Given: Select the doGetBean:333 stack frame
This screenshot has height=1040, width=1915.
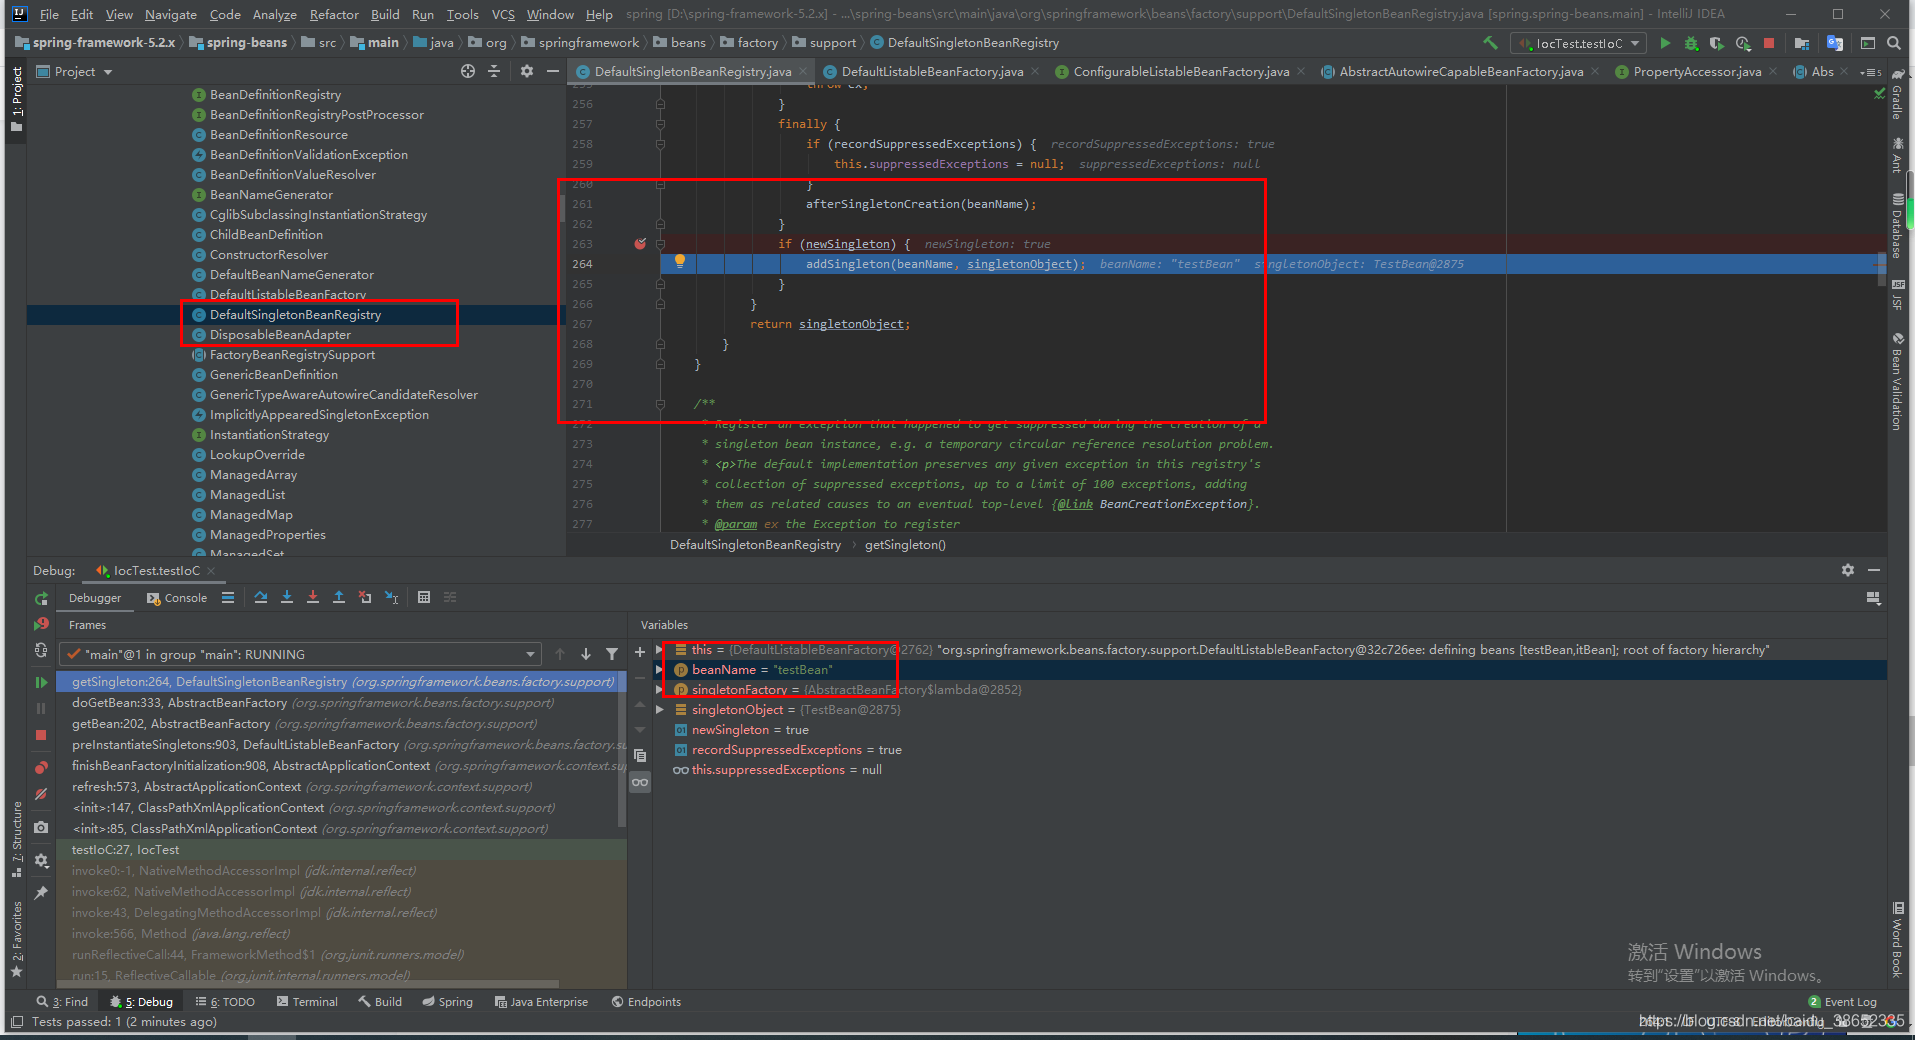Looking at the screenshot, I should [341, 703].
